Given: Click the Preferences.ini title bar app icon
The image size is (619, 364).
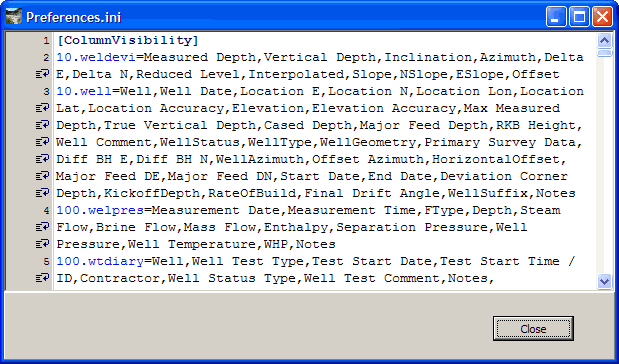Looking at the screenshot, I should (x=14, y=17).
